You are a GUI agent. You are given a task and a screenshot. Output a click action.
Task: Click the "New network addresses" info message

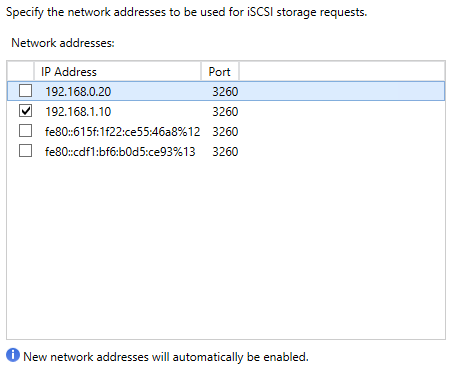tap(166, 357)
